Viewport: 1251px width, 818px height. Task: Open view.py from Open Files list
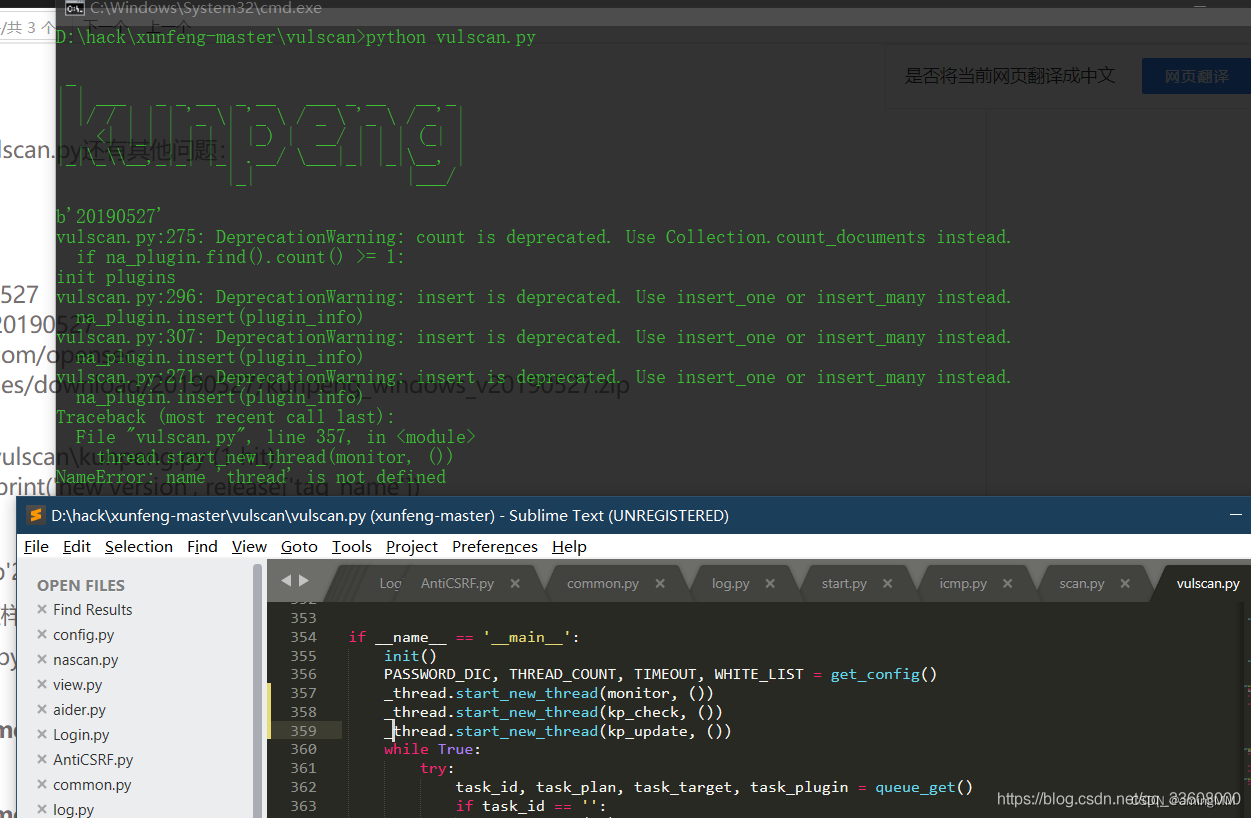coord(78,685)
